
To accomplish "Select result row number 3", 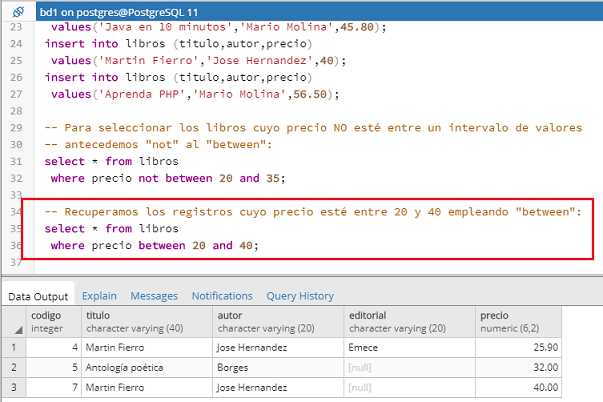I will pos(14,387).
